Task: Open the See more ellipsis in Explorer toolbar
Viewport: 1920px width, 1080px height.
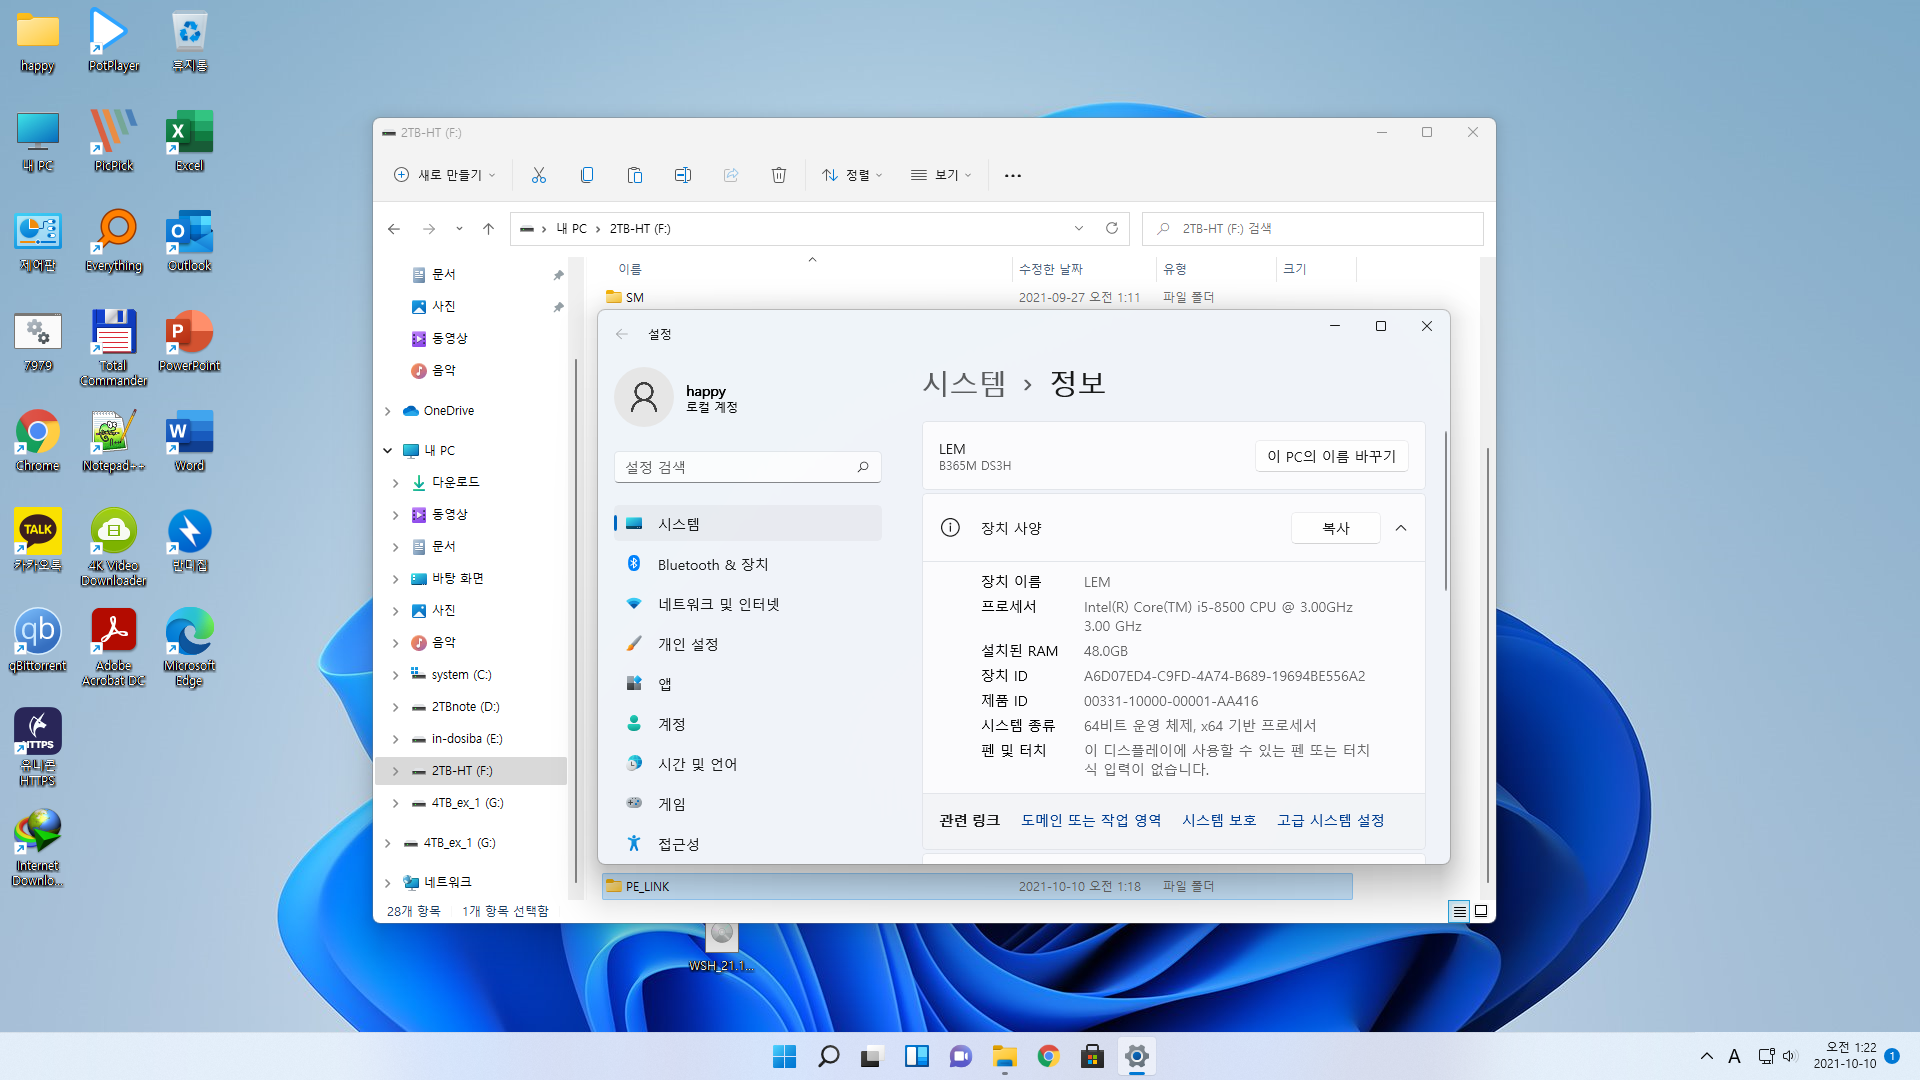Action: pos(1013,175)
